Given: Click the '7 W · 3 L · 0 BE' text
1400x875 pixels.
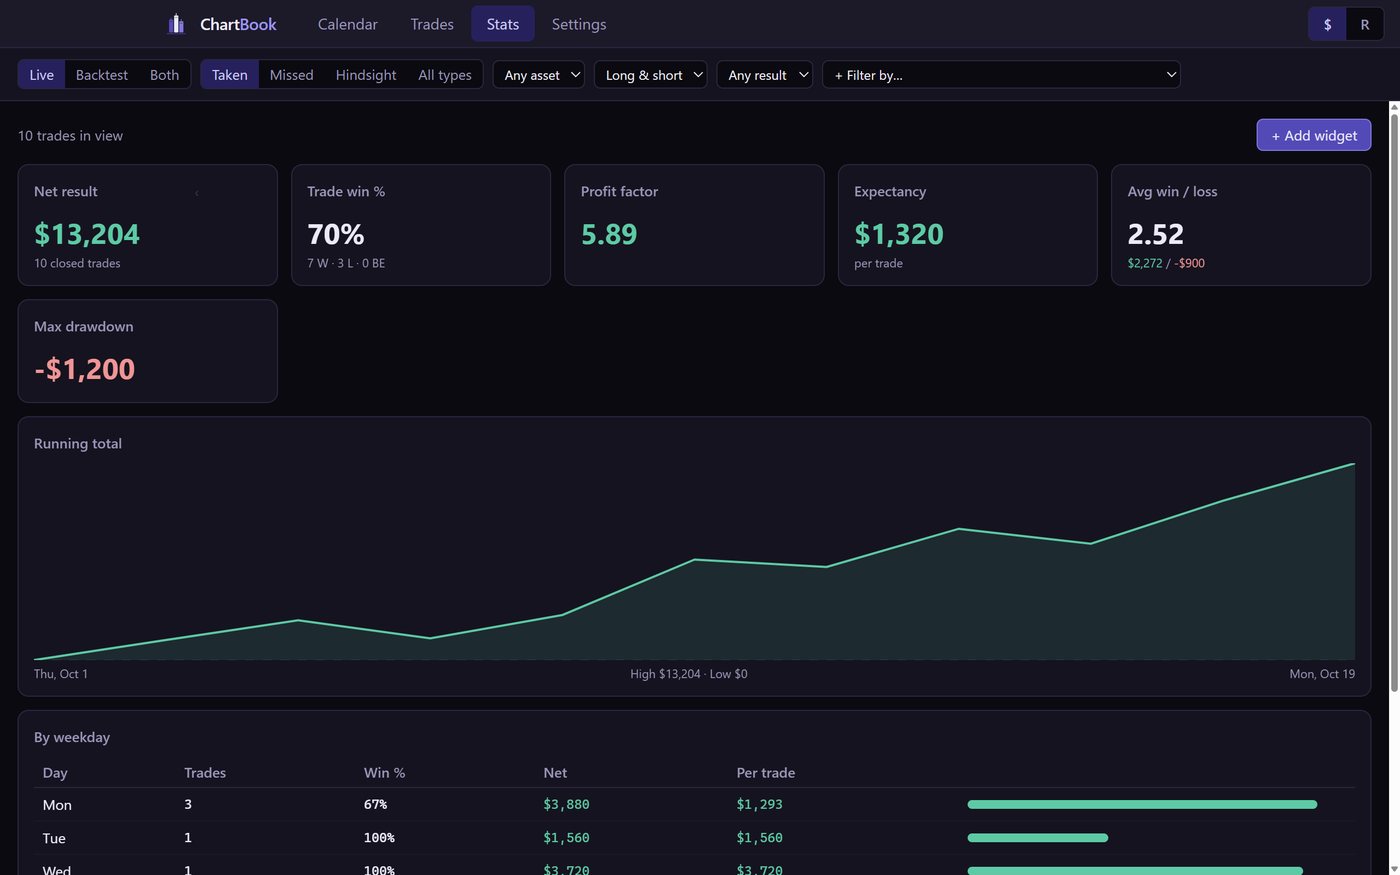Looking at the screenshot, I should (346, 263).
